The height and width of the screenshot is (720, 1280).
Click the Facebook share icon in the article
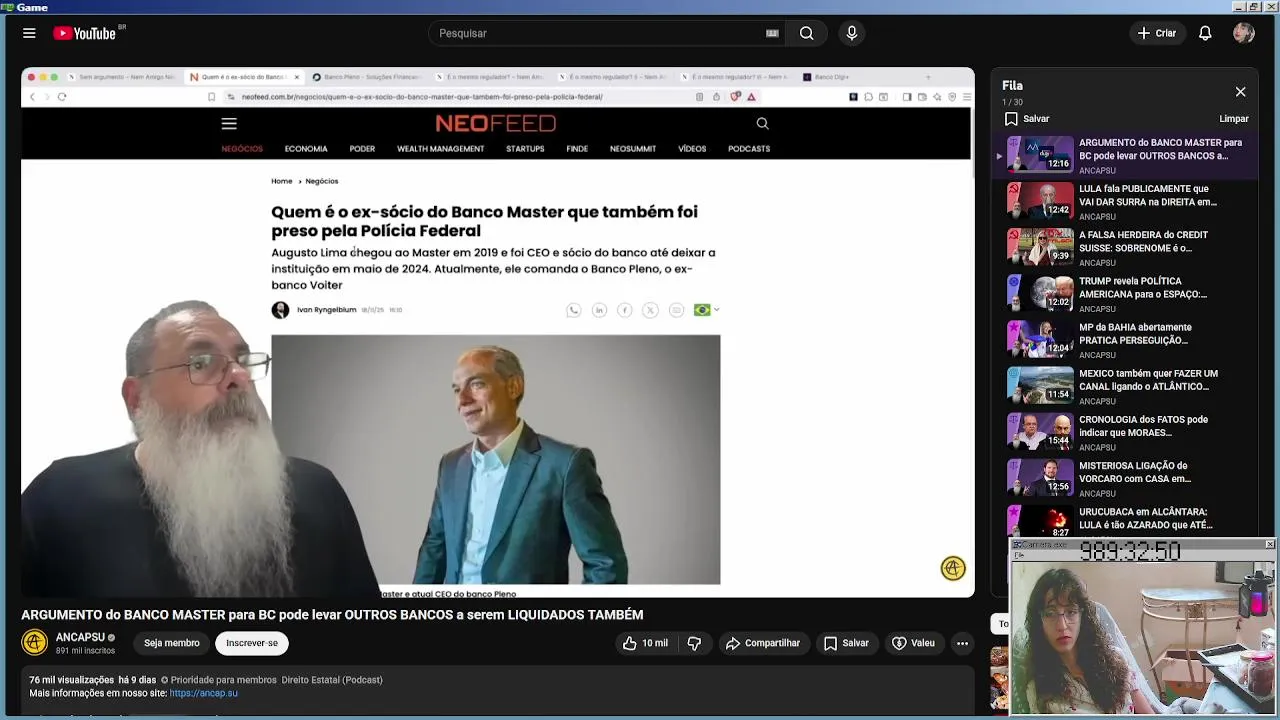coord(625,311)
